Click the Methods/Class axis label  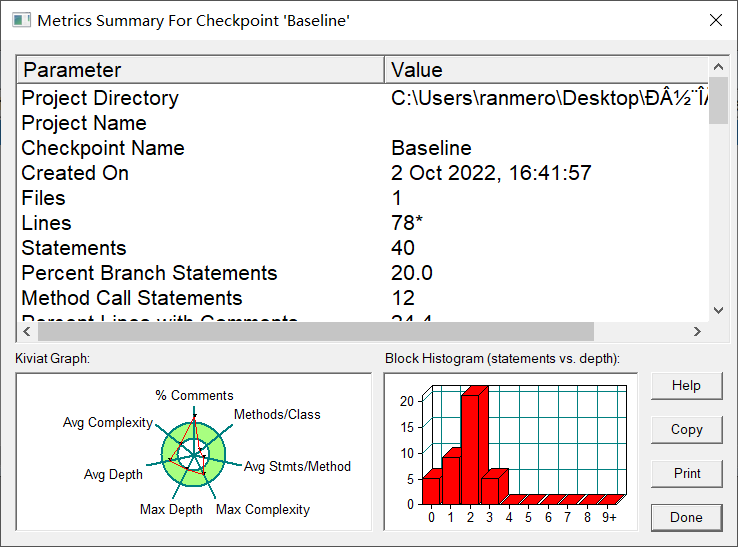277,414
